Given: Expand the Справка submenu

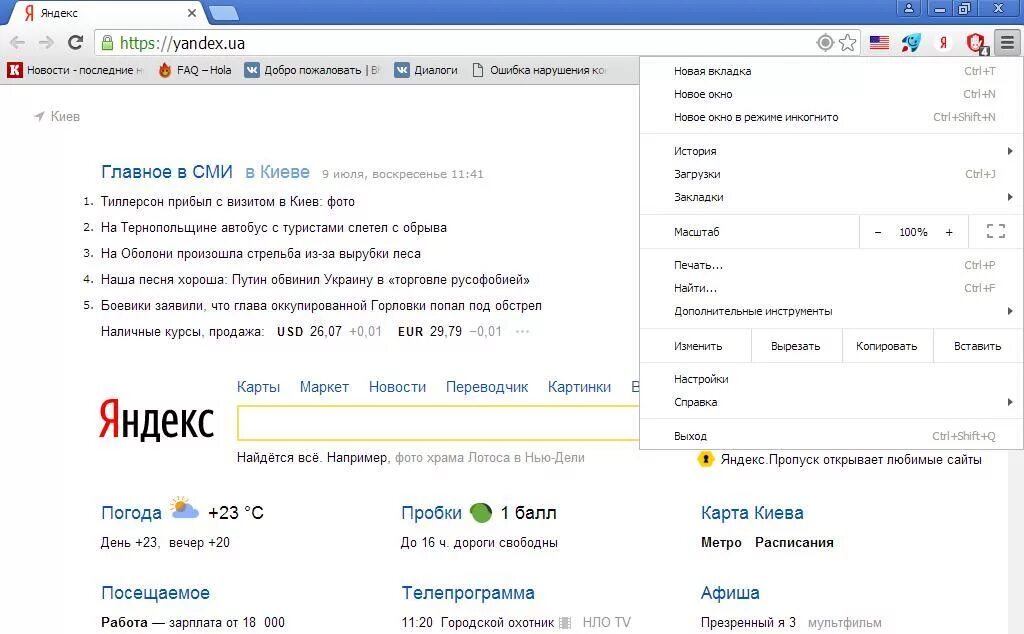Looking at the screenshot, I should (x=831, y=402).
